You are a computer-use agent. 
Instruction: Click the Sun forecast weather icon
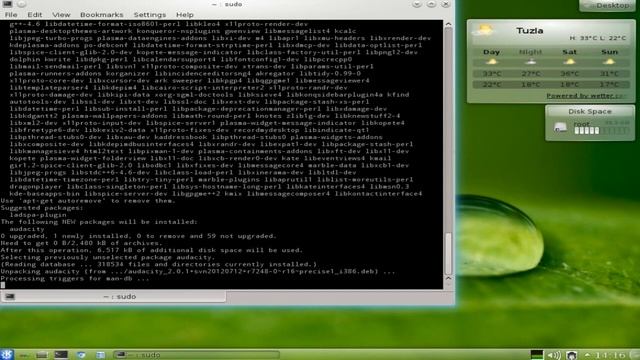[x=609, y=62]
